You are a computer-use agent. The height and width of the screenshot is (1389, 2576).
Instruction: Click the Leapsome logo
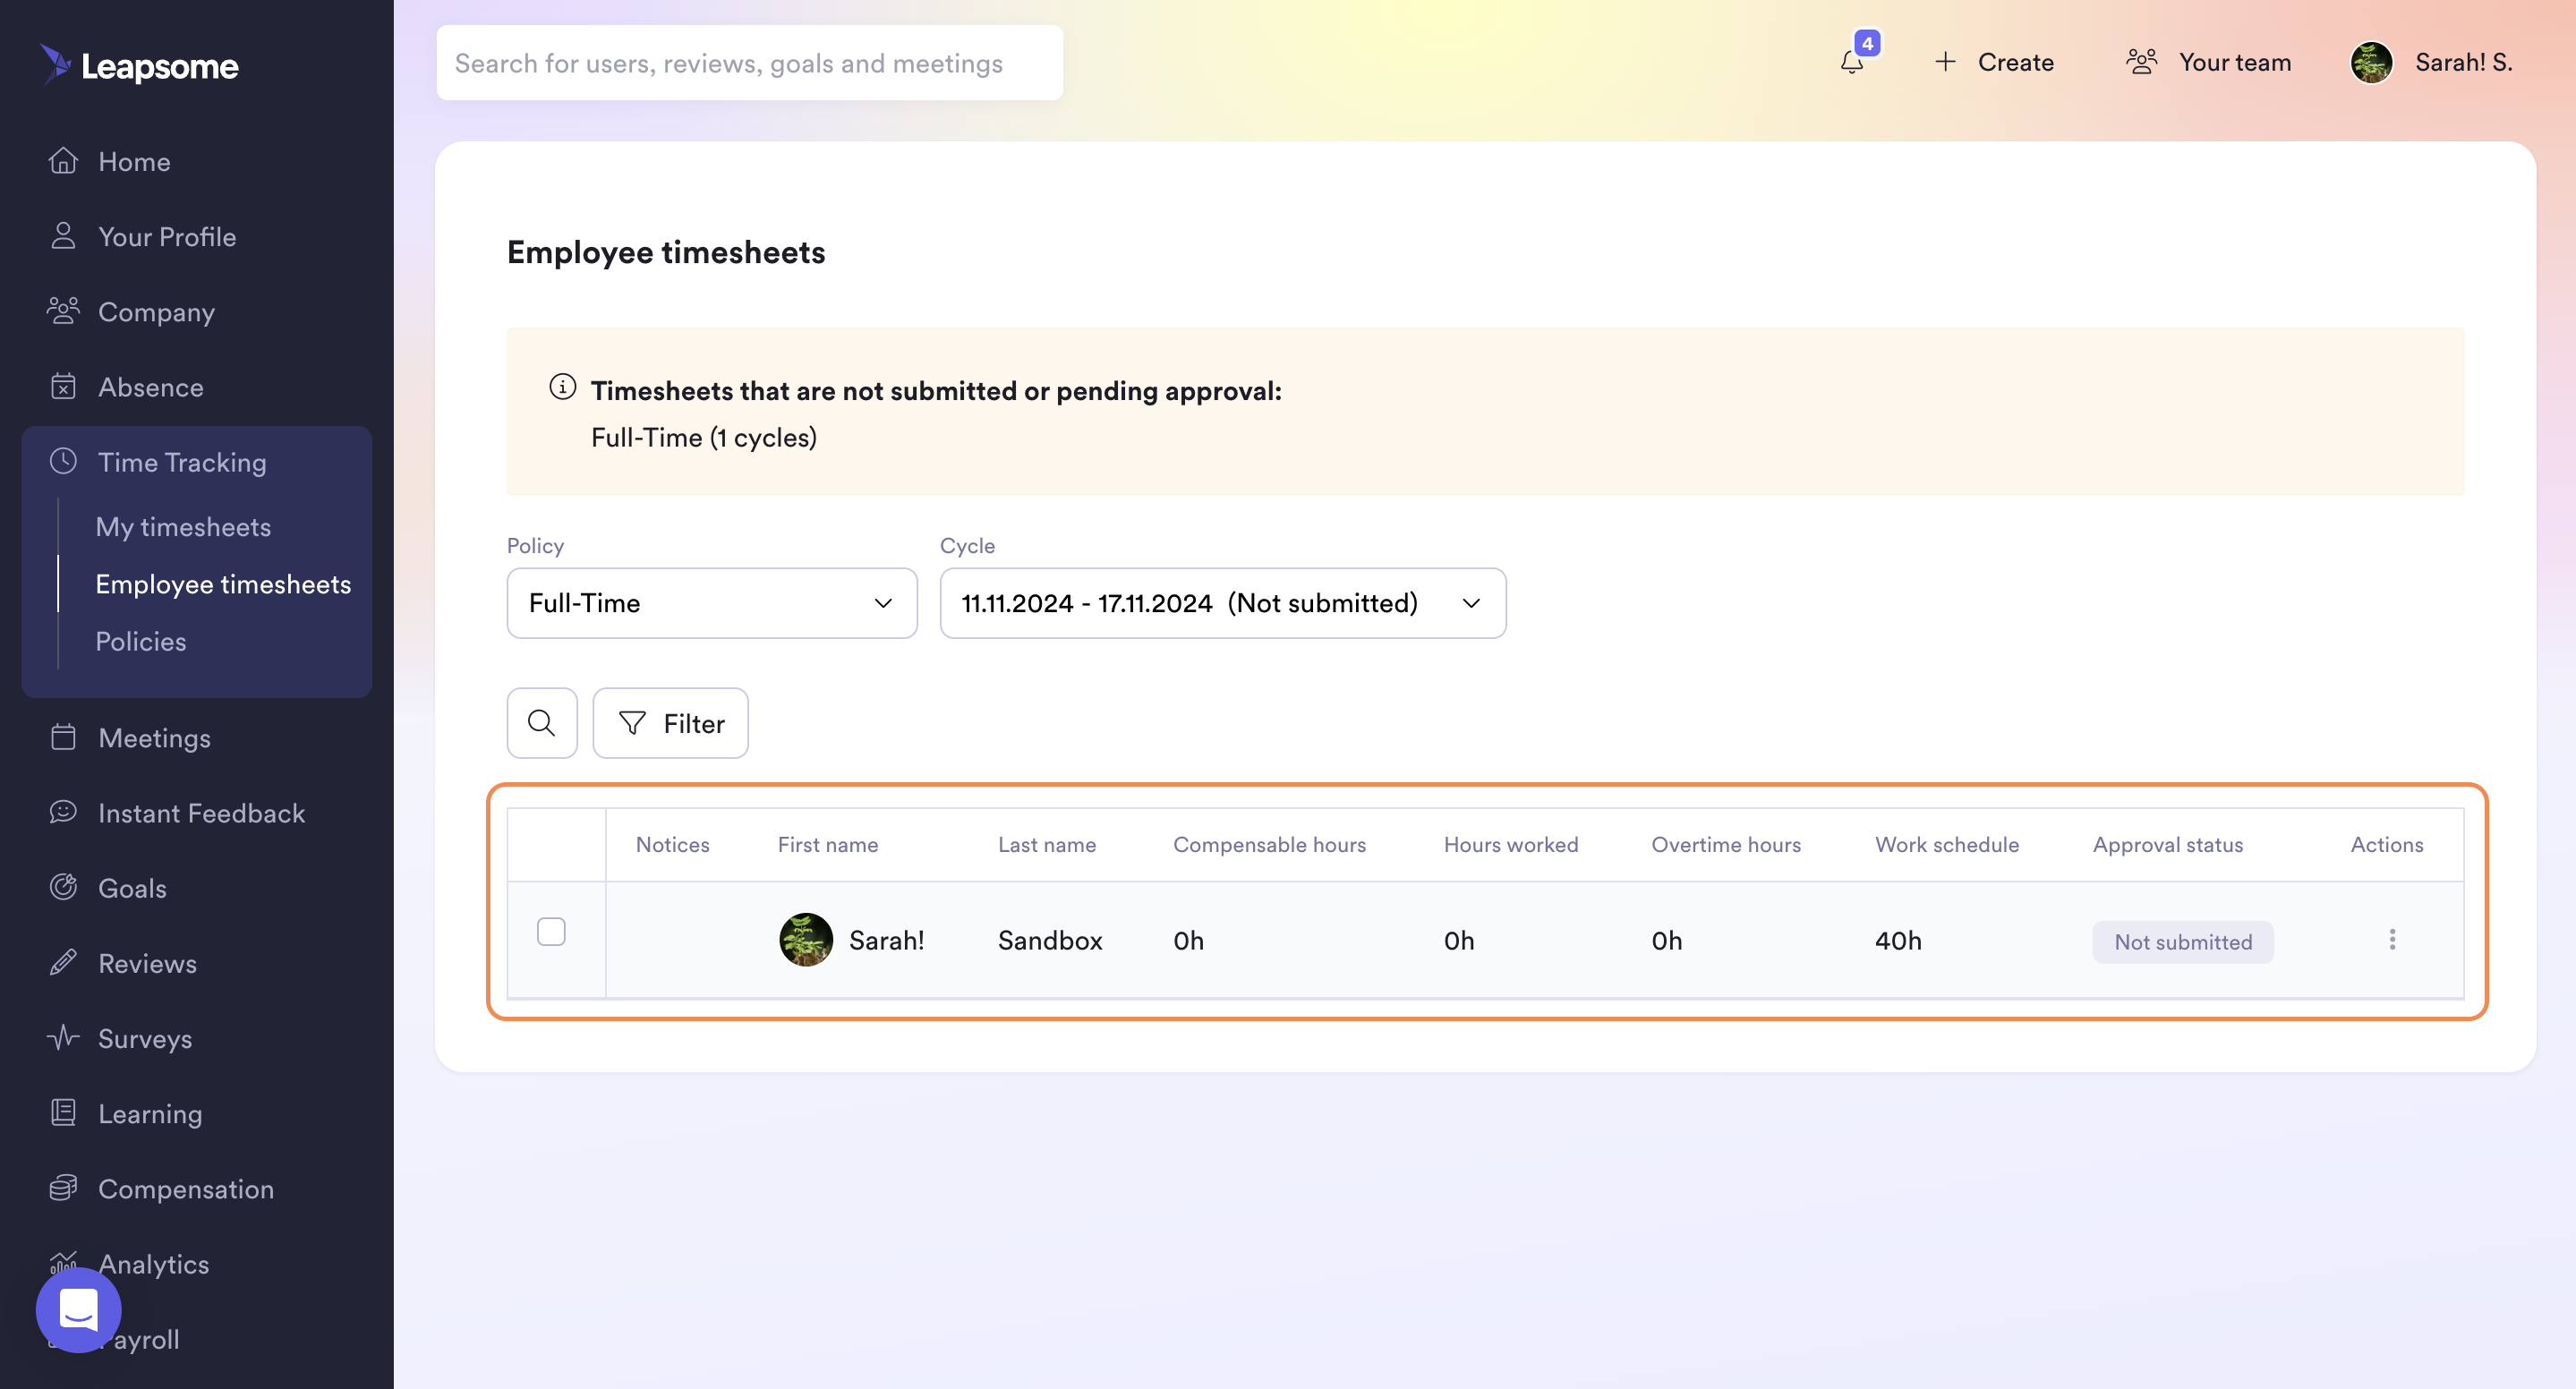(139, 65)
